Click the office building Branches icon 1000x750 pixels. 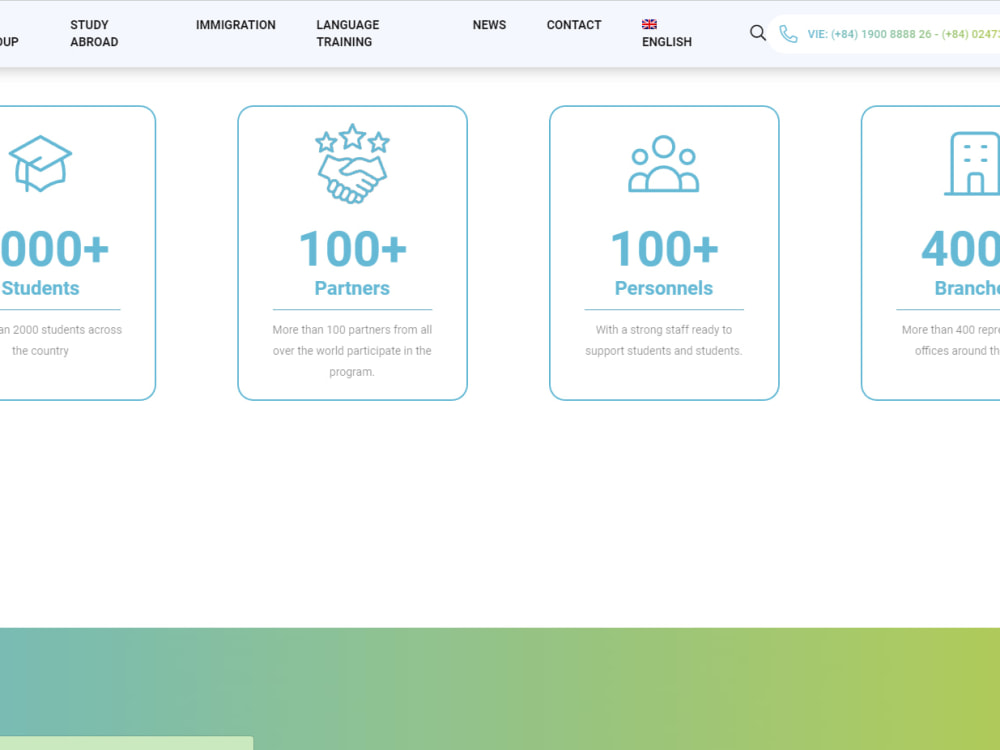tap(972, 163)
